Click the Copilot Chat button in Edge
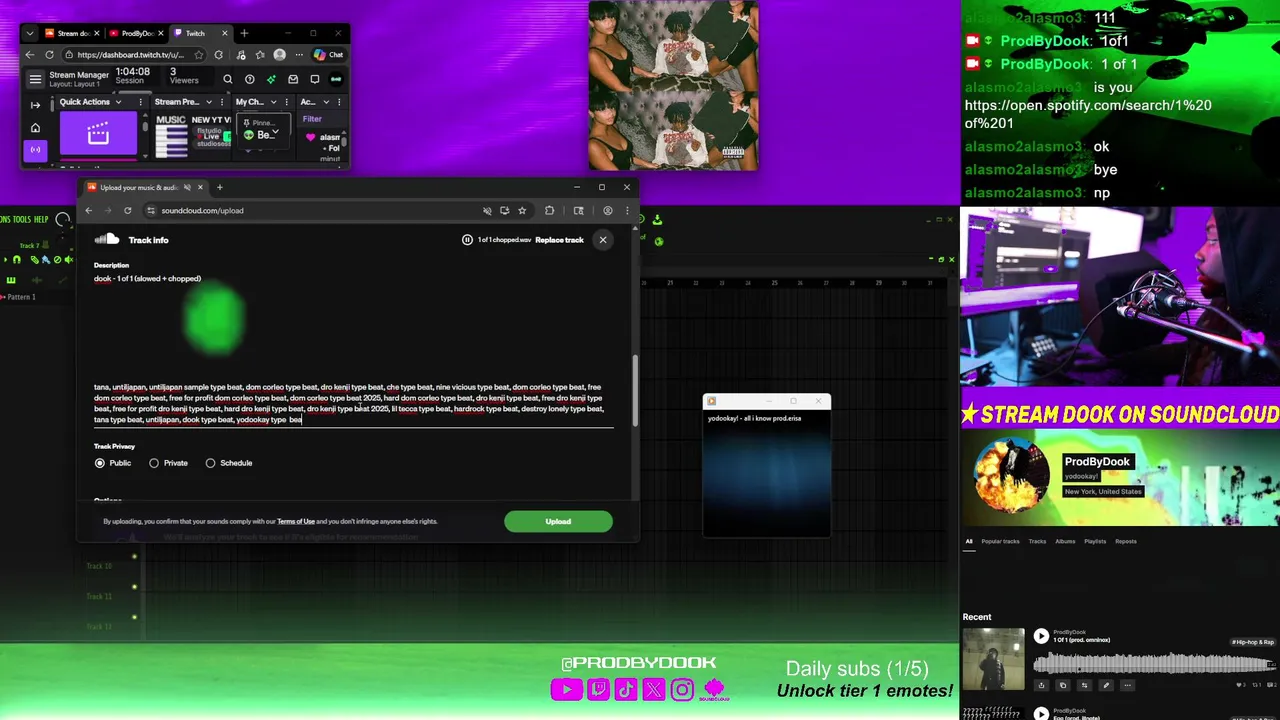1280x720 pixels. (x=328, y=55)
